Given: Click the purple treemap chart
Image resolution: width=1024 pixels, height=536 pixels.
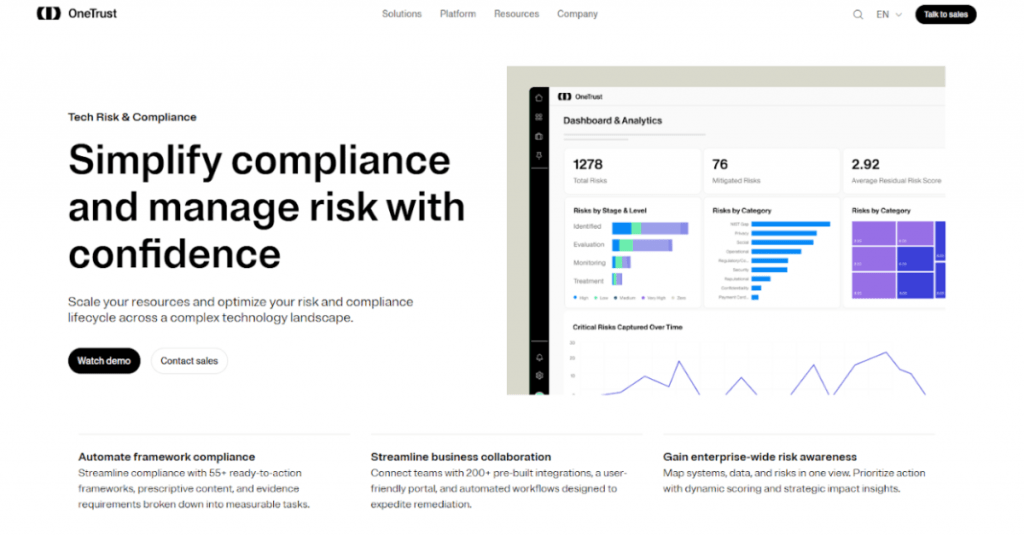Looking at the screenshot, I should (899, 260).
